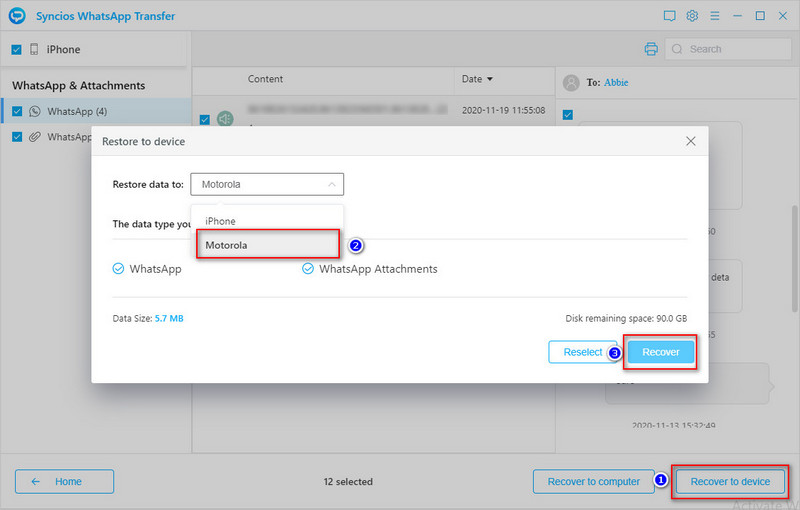800x510 pixels.
Task: Select WhatsApp (4) category in sidebar
Action: pyautogui.click(x=96, y=111)
